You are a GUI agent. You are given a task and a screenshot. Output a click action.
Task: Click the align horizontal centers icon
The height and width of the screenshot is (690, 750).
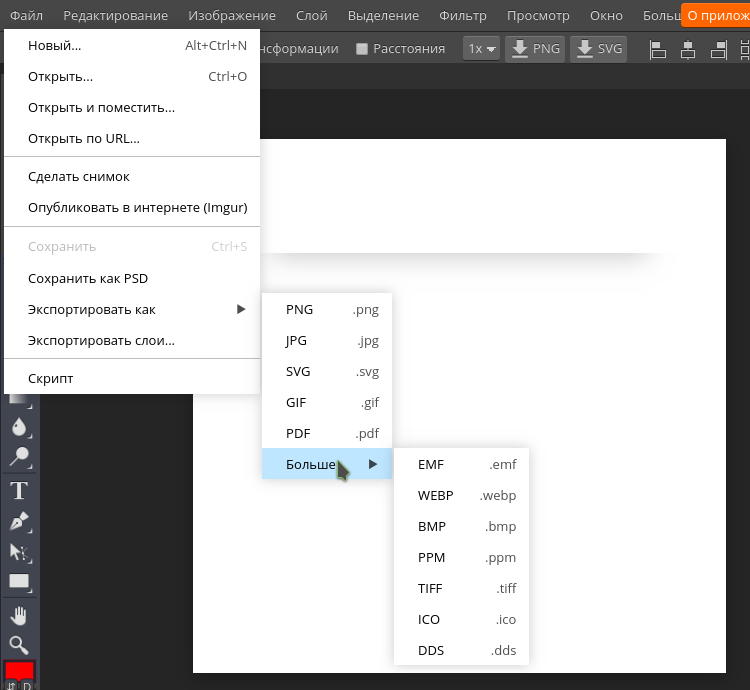coord(688,49)
